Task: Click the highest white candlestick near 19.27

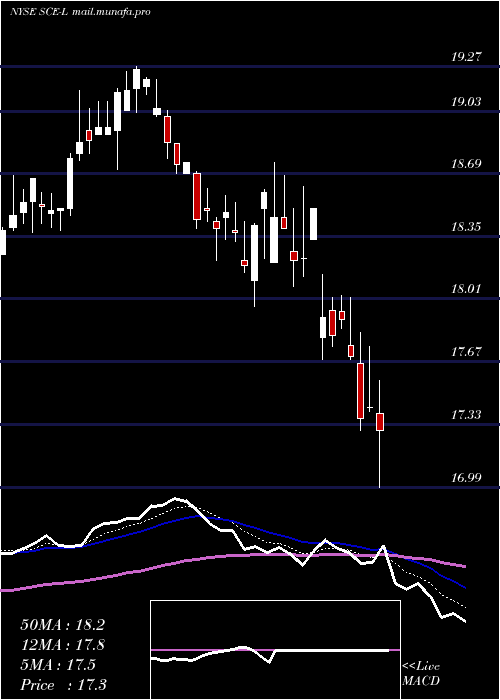Action: click(136, 79)
